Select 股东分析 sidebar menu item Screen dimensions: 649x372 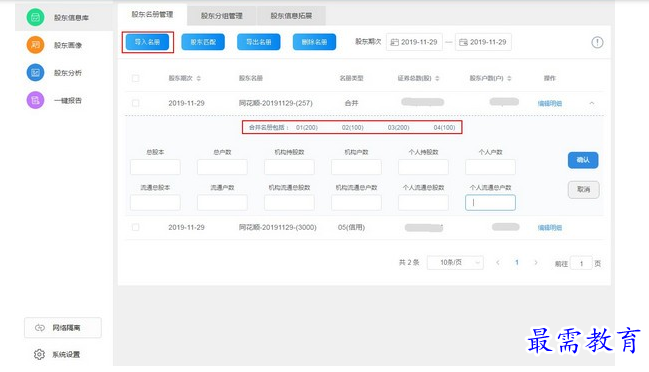coord(64,72)
